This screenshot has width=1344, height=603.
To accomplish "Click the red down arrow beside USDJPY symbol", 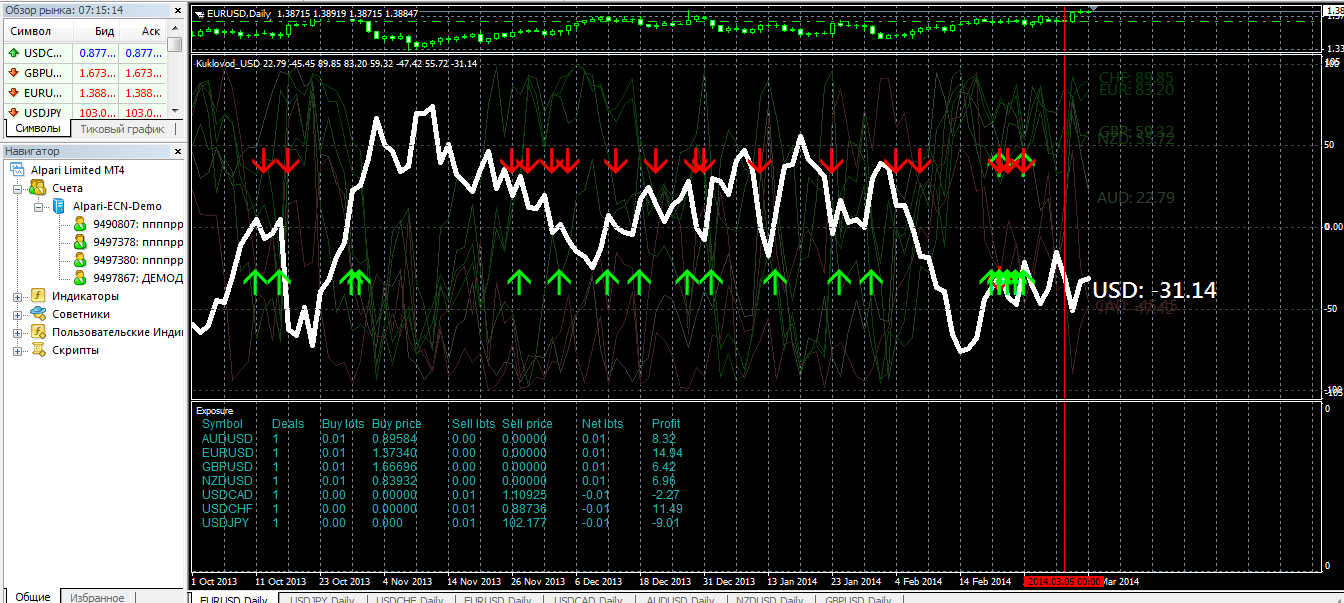I will pyautogui.click(x=14, y=112).
